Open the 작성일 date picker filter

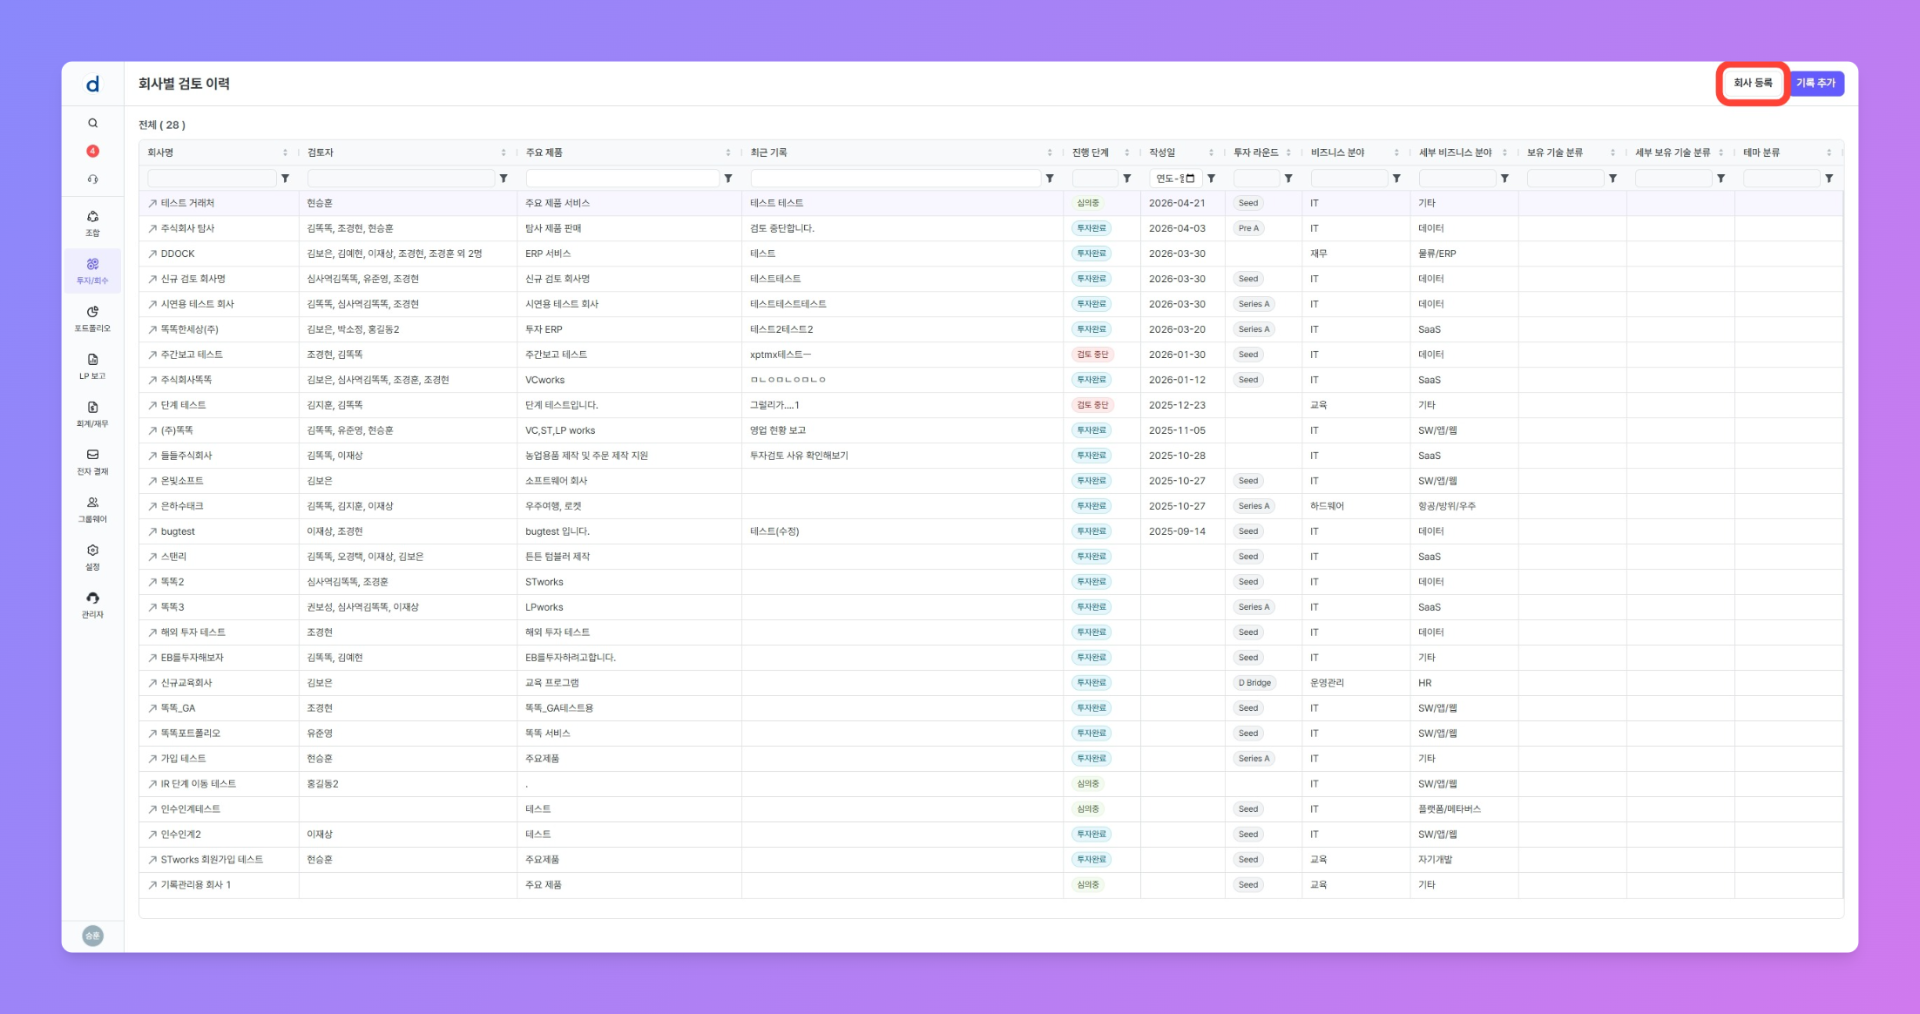[1189, 178]
